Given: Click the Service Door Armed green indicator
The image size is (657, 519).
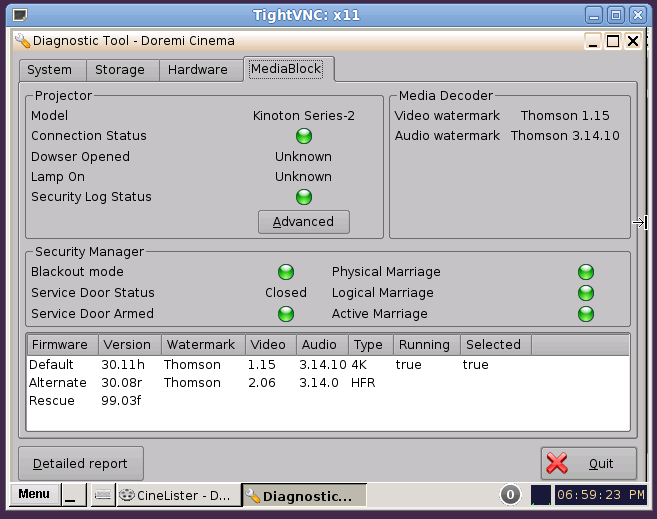Looking at the screenshot, I should (286, 314).
